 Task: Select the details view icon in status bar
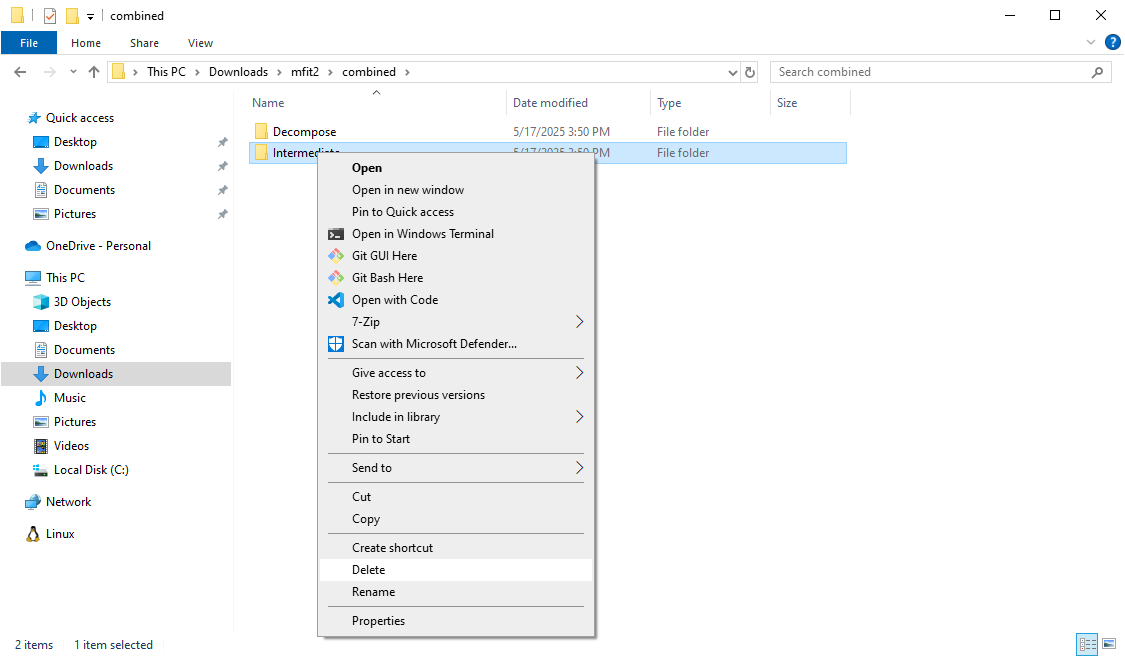click(1088, 644)
